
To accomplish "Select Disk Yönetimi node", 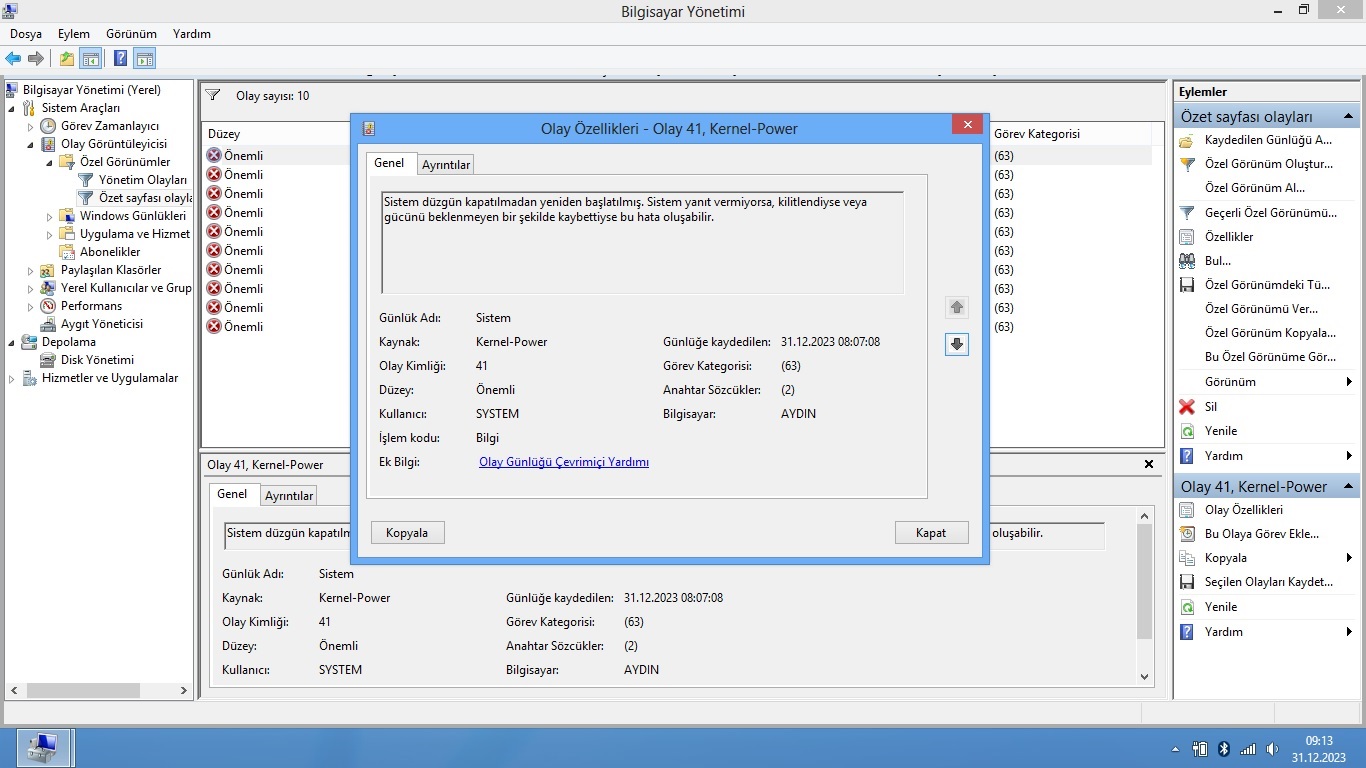I will coord(97,360).
